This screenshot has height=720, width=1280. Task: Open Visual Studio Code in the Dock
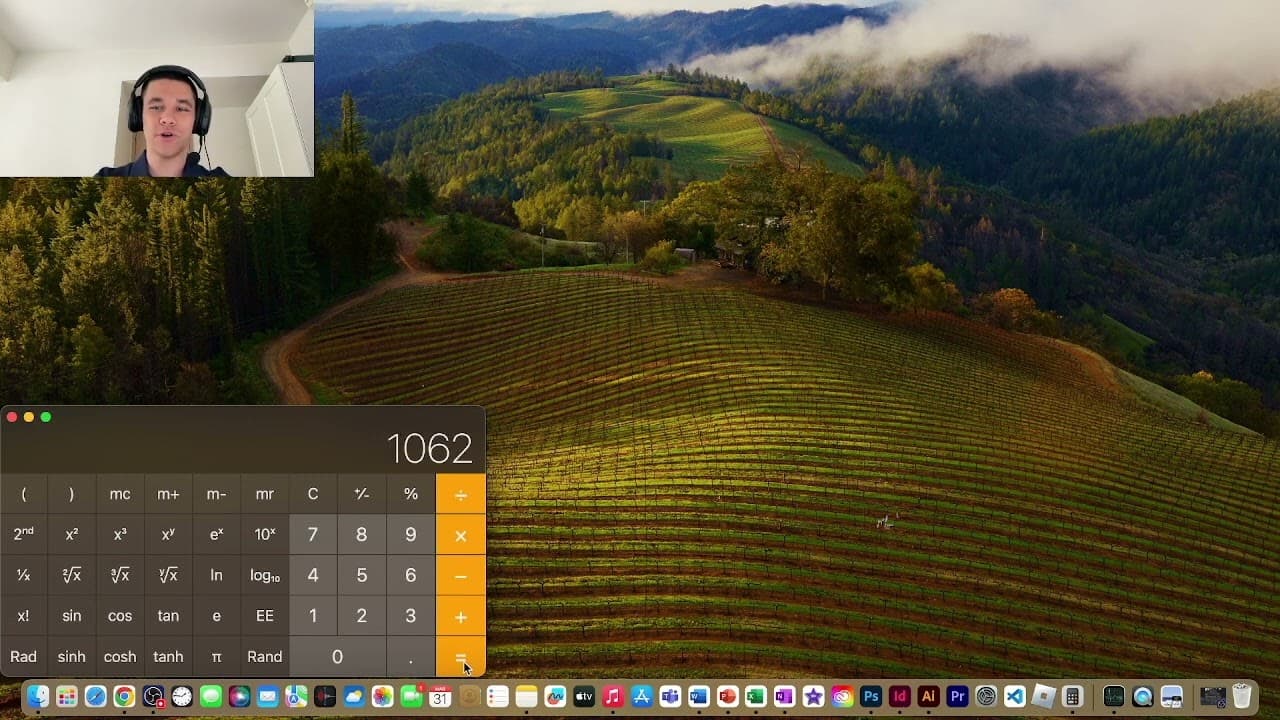coord(1015,697)
